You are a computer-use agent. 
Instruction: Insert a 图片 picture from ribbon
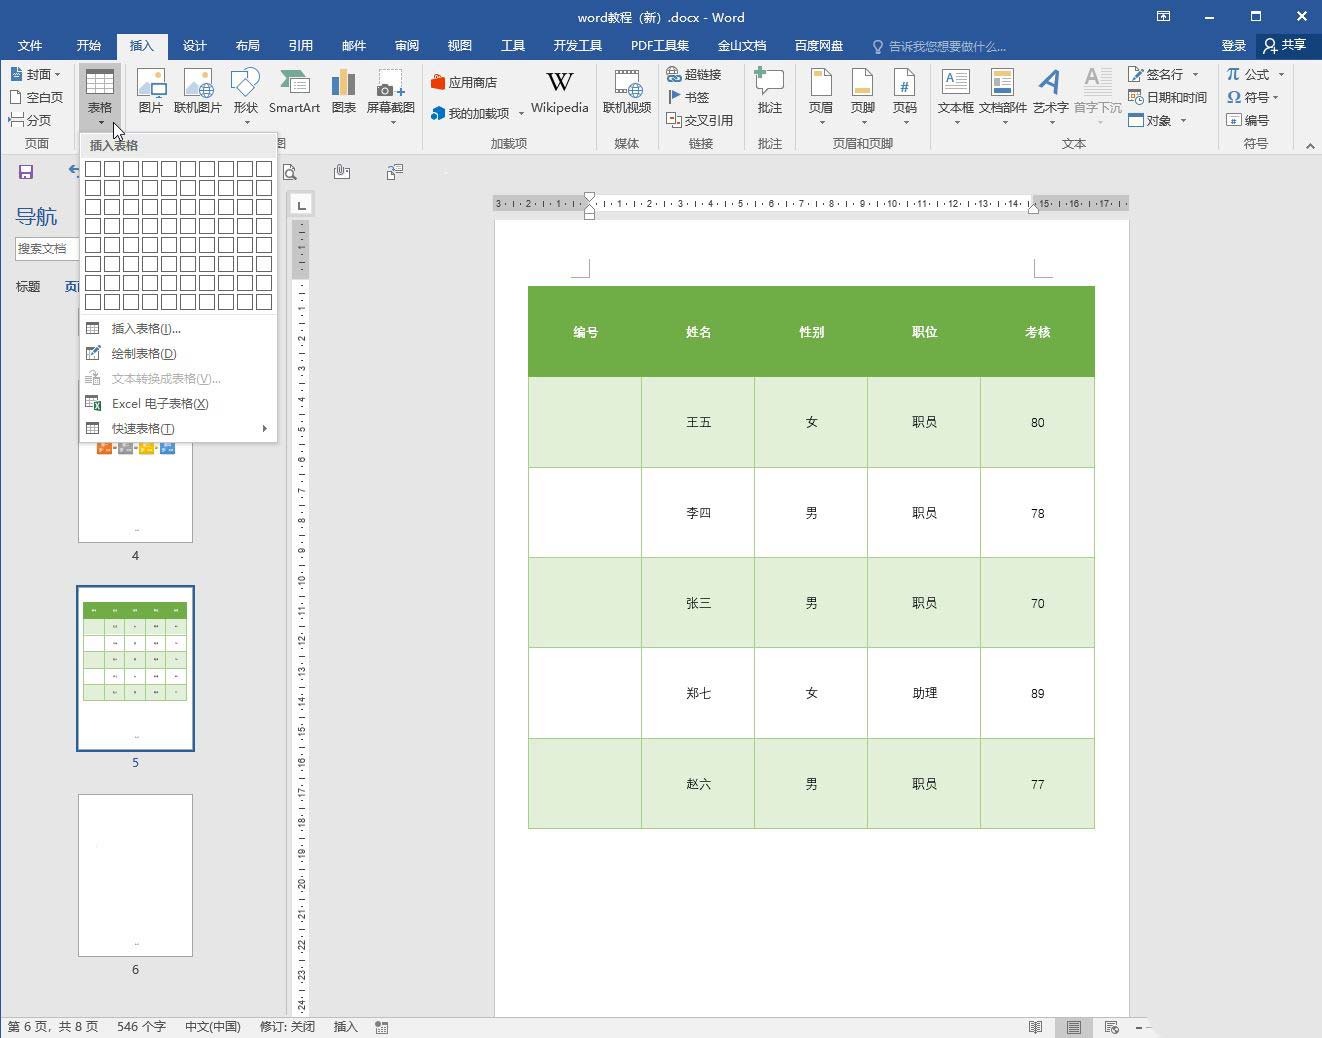(151, 91)
